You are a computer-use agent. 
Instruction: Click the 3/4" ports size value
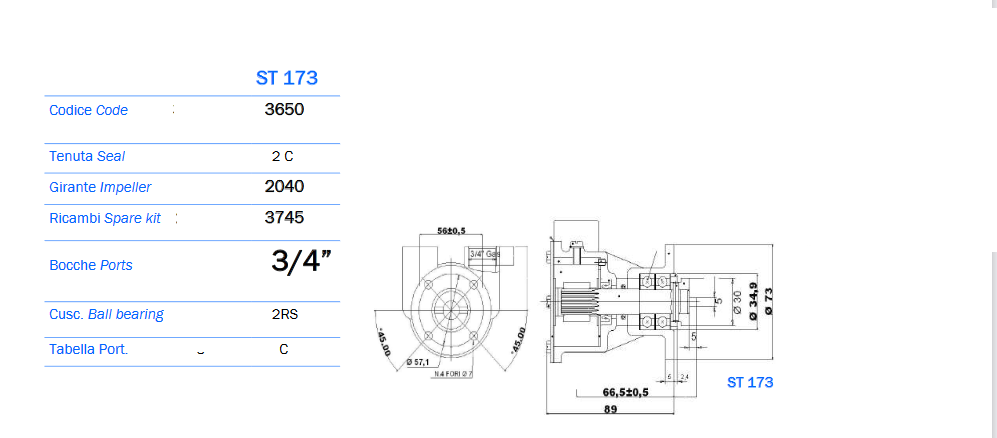point(301,262)
